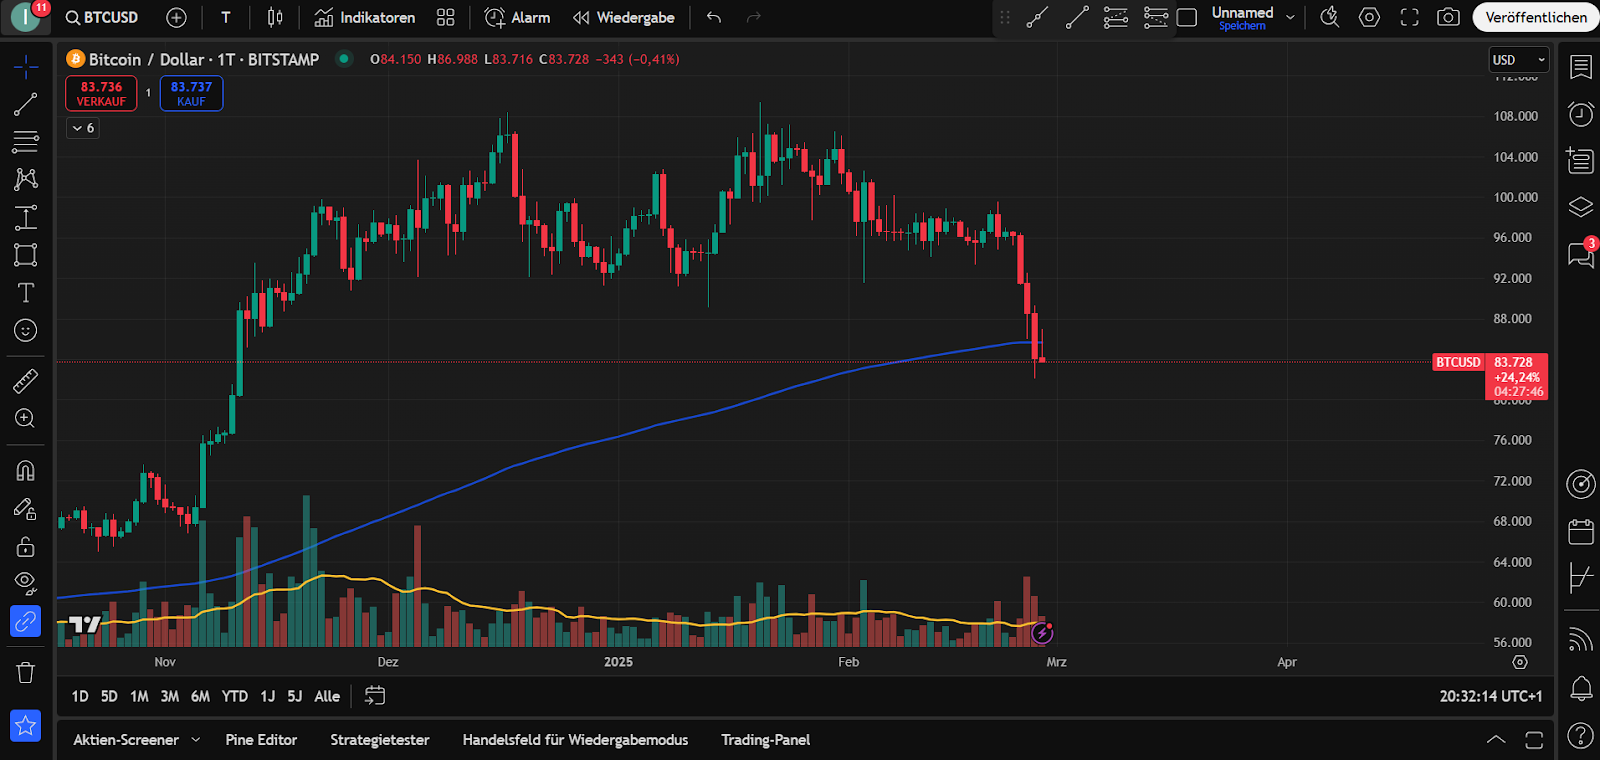Open the Strategietester tab
This screenshot has width=1600, height=760.
(380, 740)
